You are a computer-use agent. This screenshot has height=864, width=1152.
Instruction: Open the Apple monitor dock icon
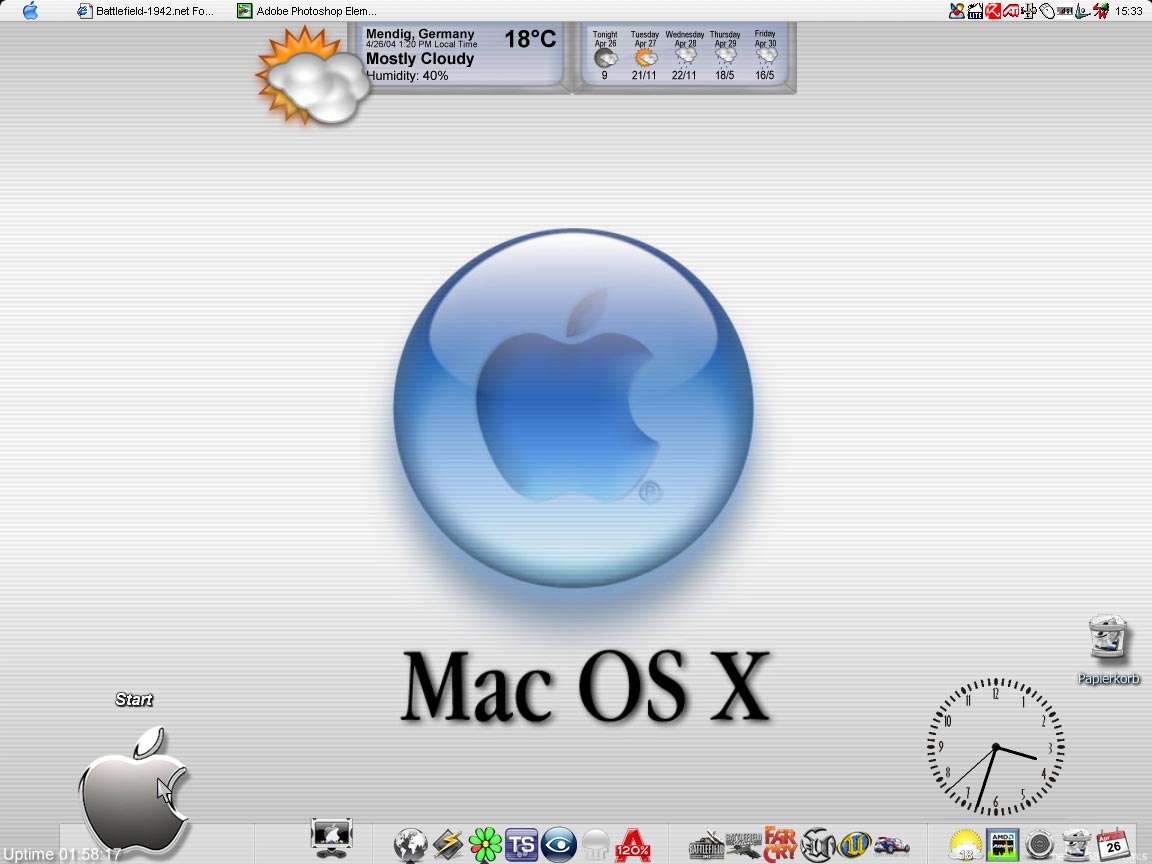tap(331, 838)
